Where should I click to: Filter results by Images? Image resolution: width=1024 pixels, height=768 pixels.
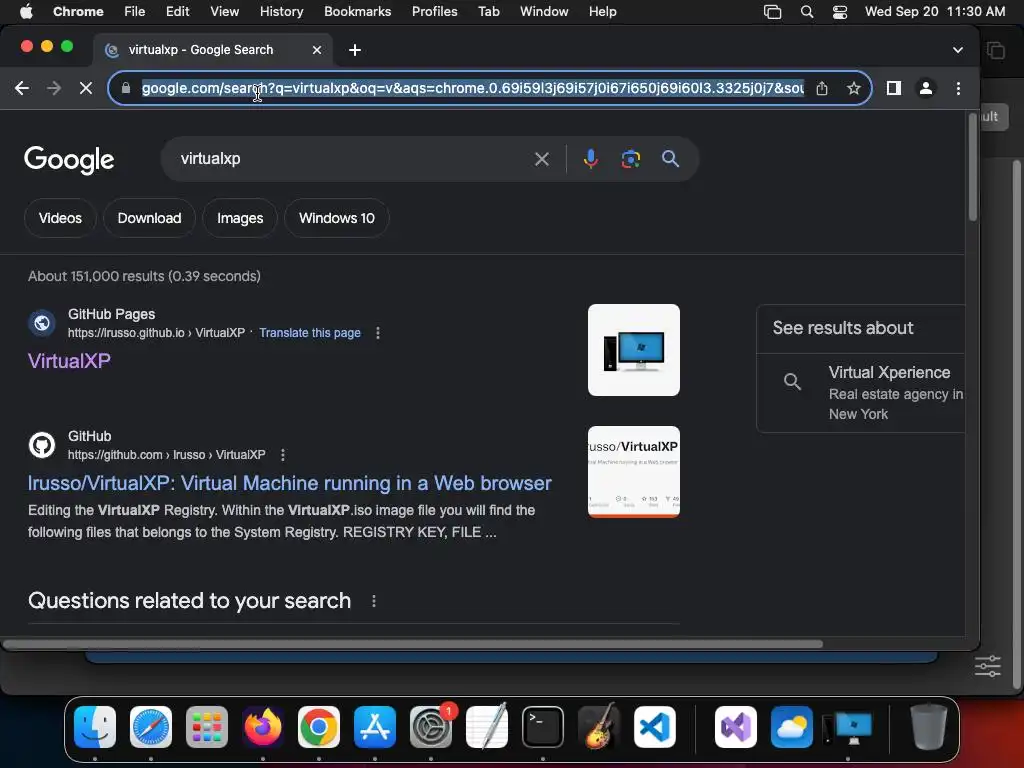[240, 218]
